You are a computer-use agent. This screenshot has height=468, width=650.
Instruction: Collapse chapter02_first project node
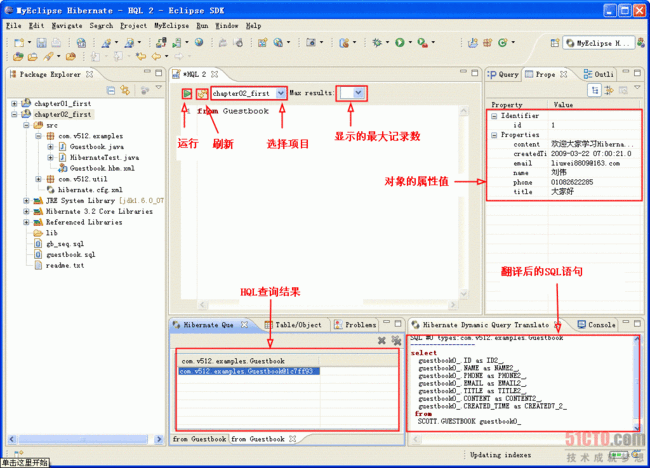click(14, 114)
